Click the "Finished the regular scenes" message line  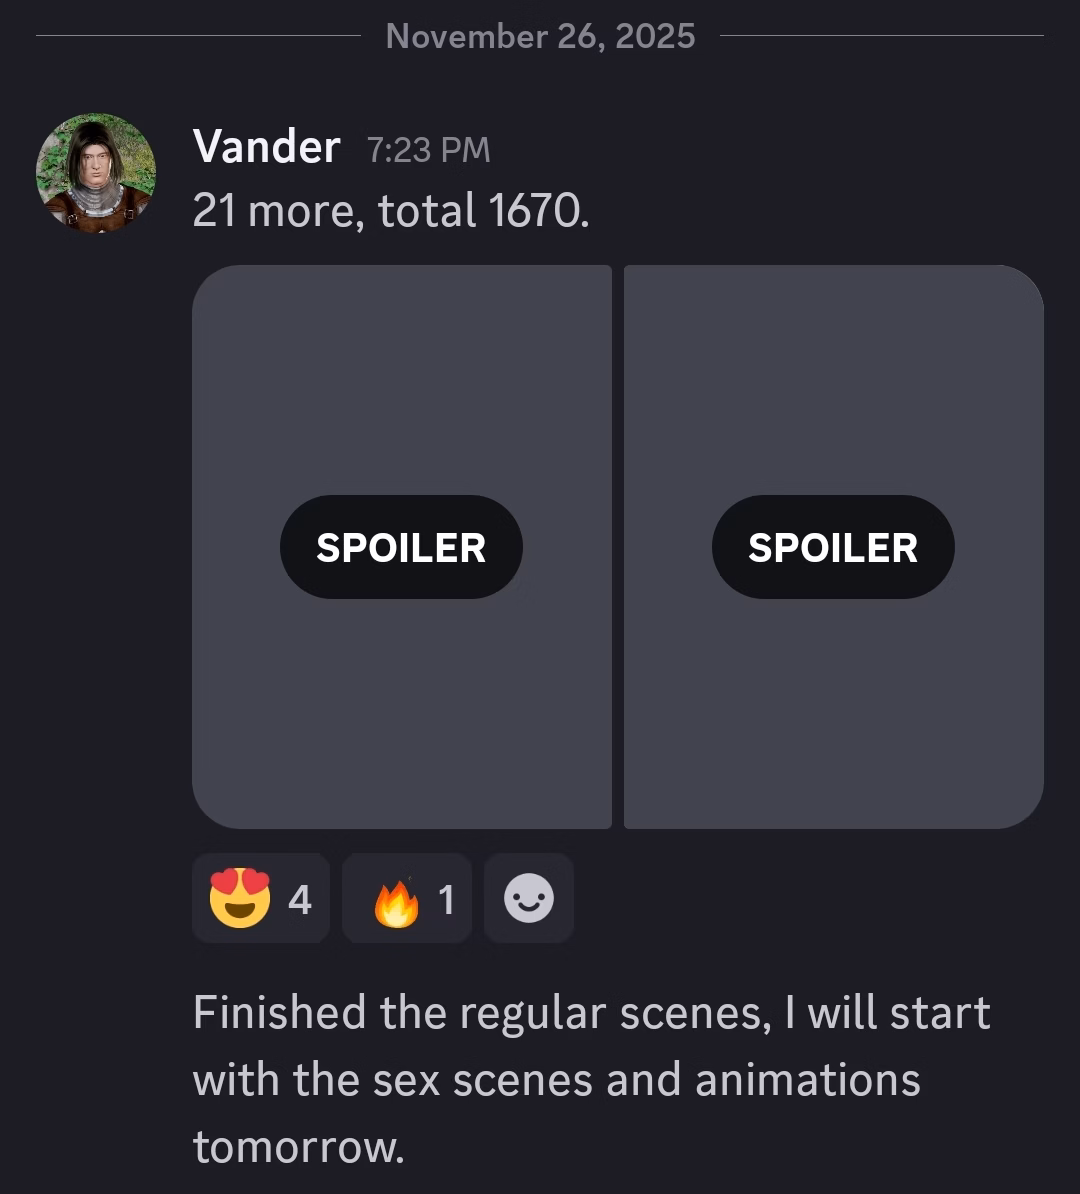590,1012
